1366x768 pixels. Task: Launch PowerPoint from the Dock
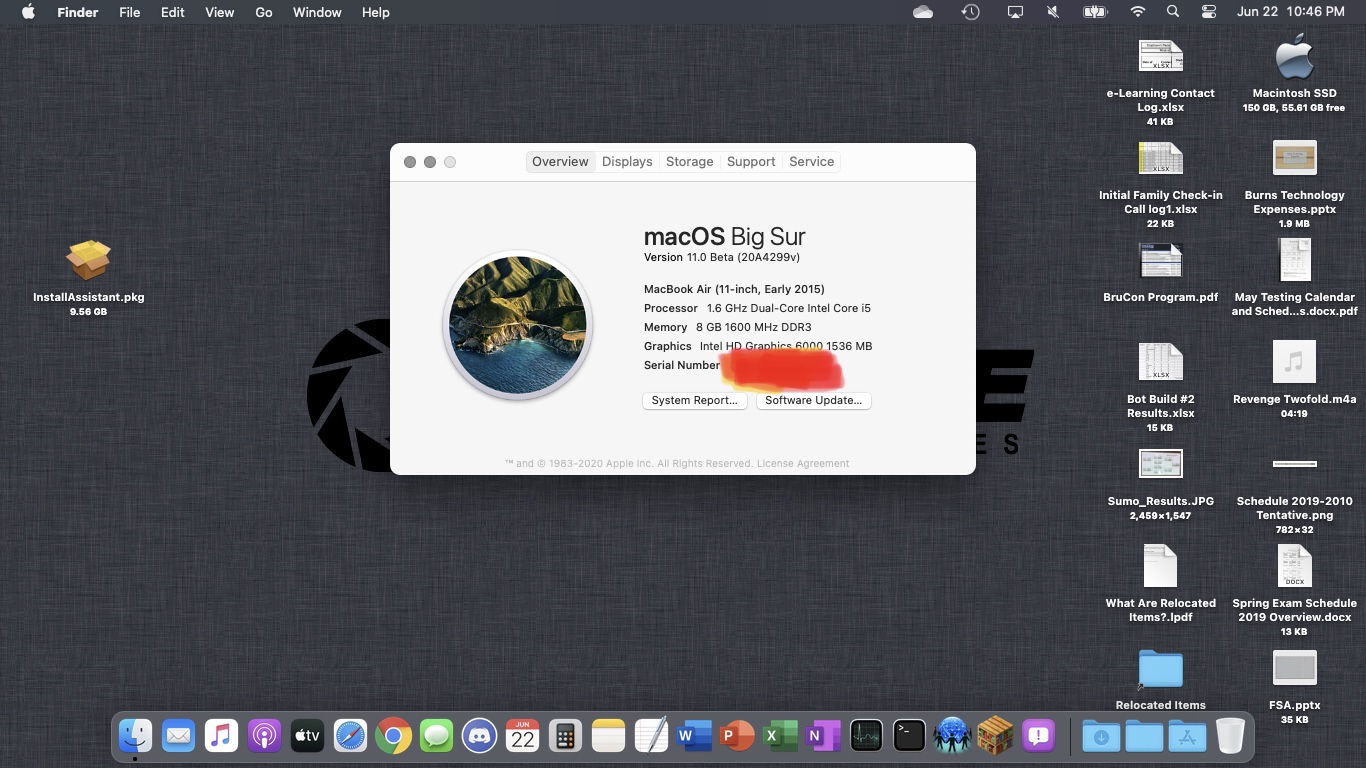point(737,737)
